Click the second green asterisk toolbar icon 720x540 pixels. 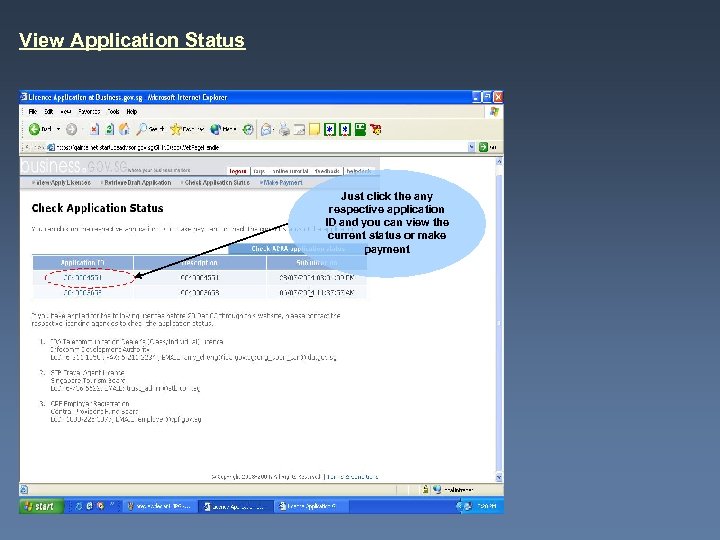tap(345, 129)
